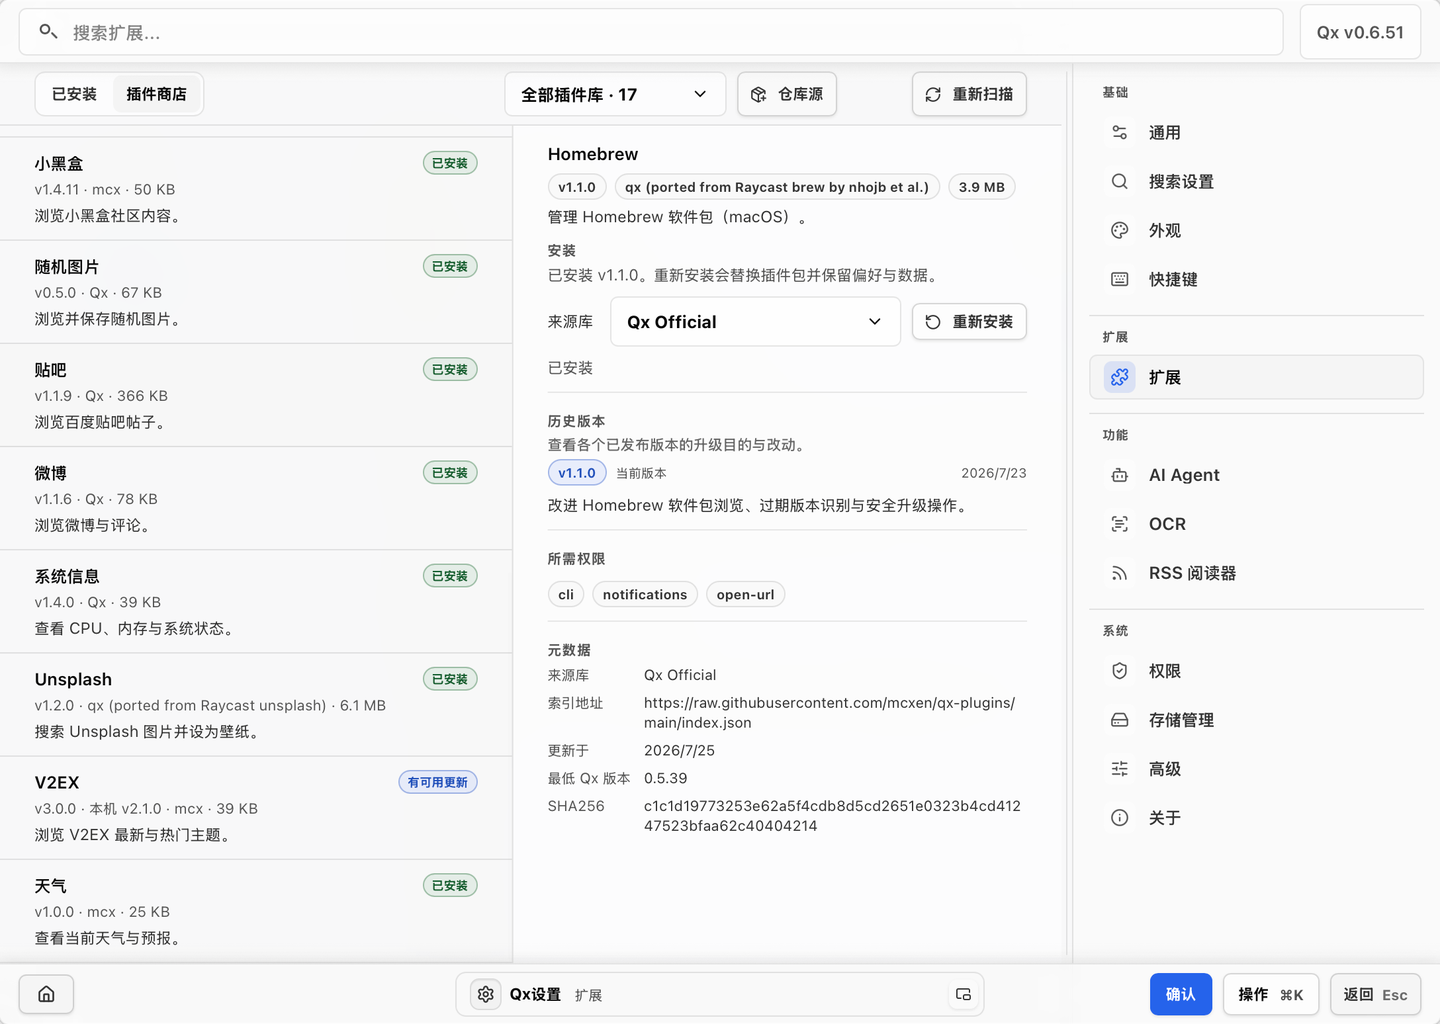This screenshot has width=1440, height=1024.
Task: Click the v1.1.0 history version chip
Action: click(x=577, y=473)
